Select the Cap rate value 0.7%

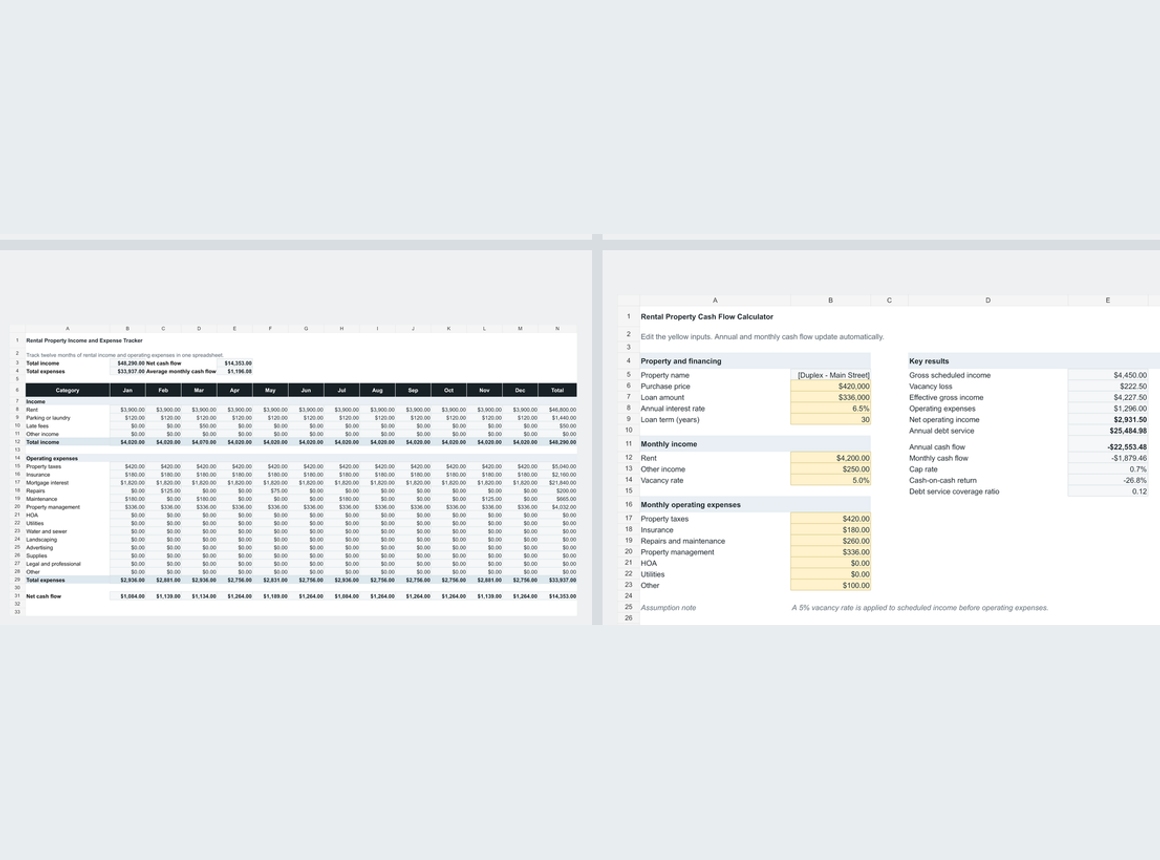click(1107, 469)
